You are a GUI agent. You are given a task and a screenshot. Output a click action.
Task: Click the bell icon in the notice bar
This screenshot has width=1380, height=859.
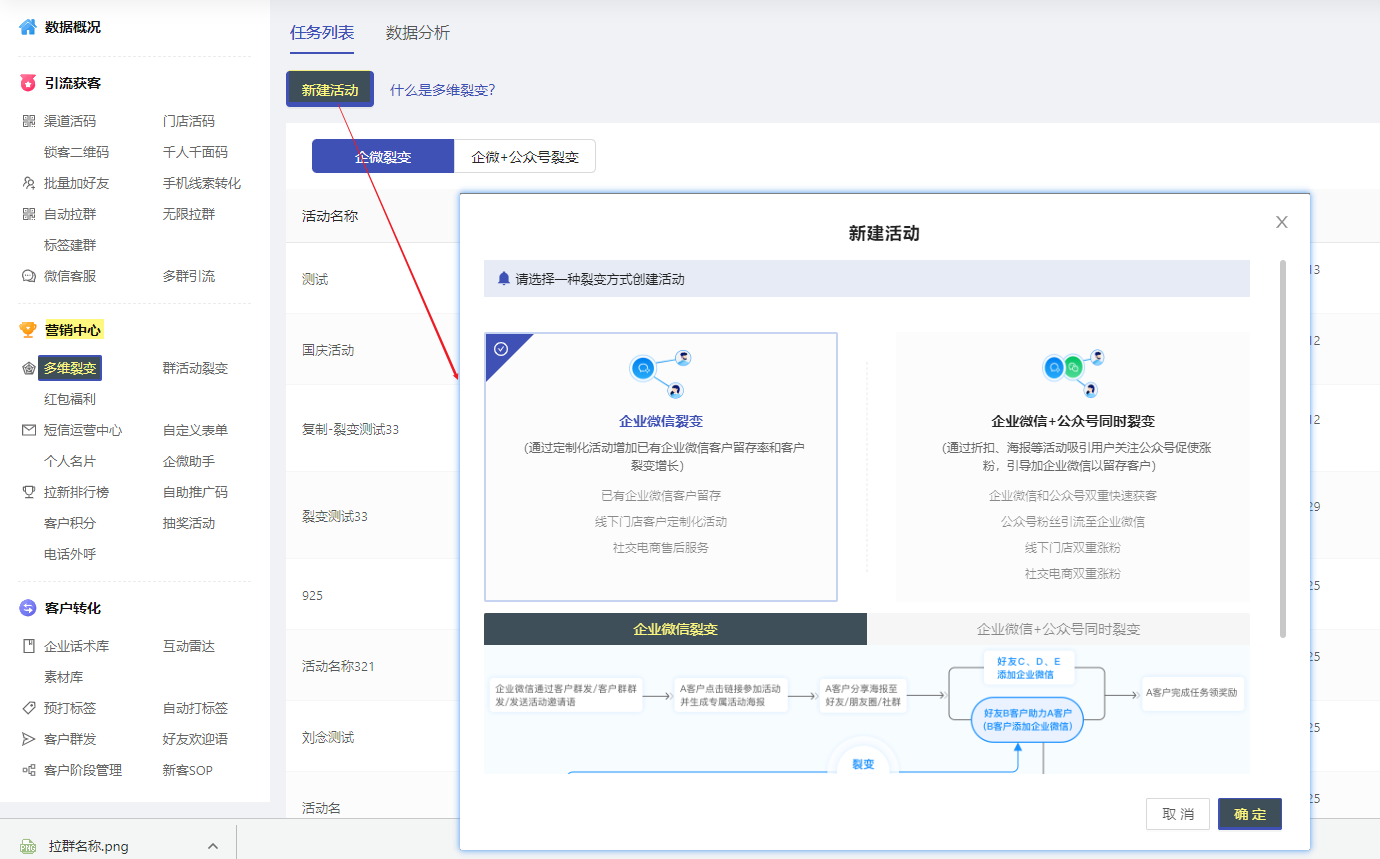coord(504,279)
